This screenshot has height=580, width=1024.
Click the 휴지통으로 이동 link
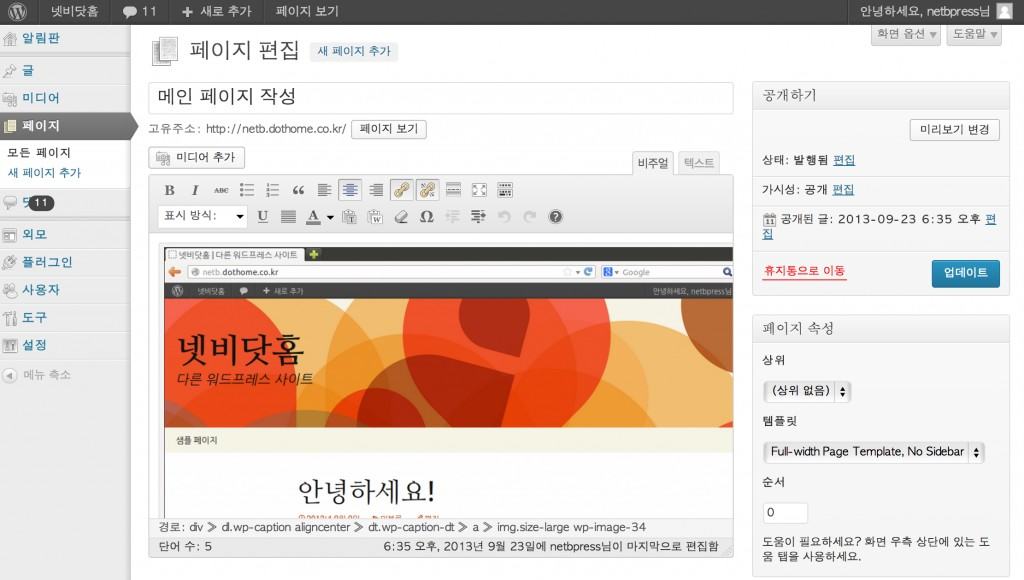(x=804, y=271)
